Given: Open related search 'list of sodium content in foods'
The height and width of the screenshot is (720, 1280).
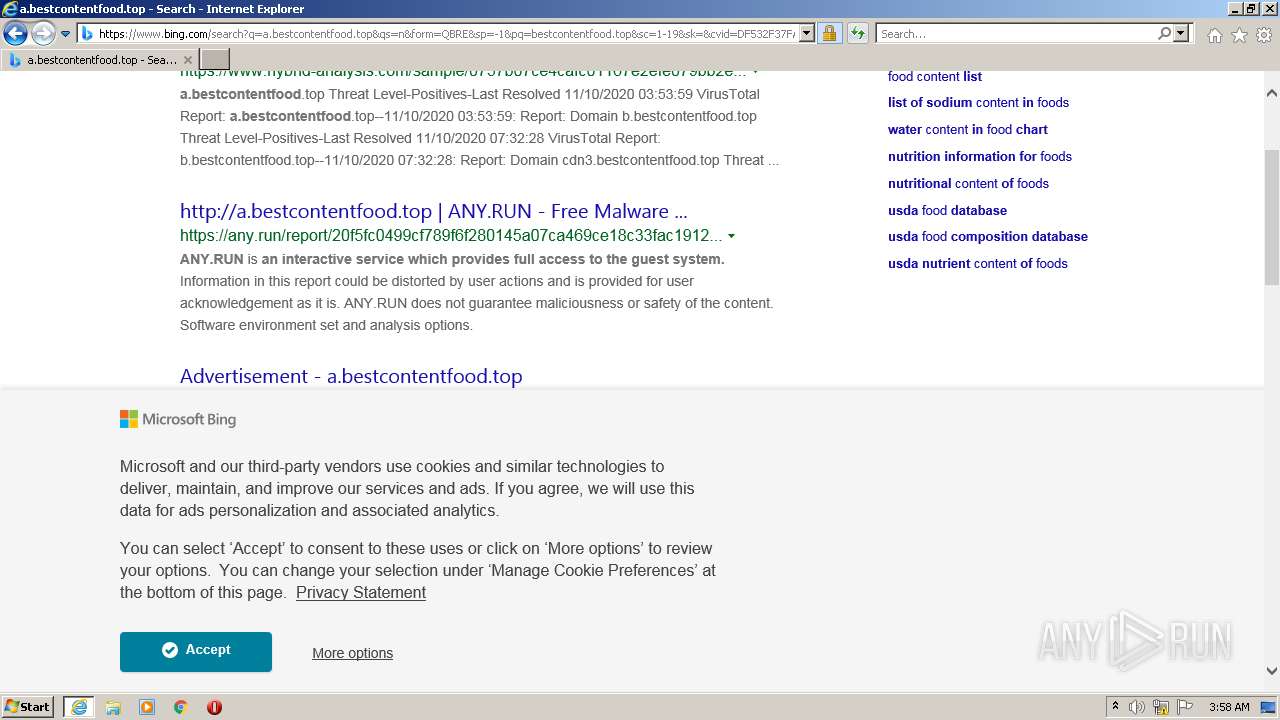Looking at the screenshot, I should [x=978, y=102].
